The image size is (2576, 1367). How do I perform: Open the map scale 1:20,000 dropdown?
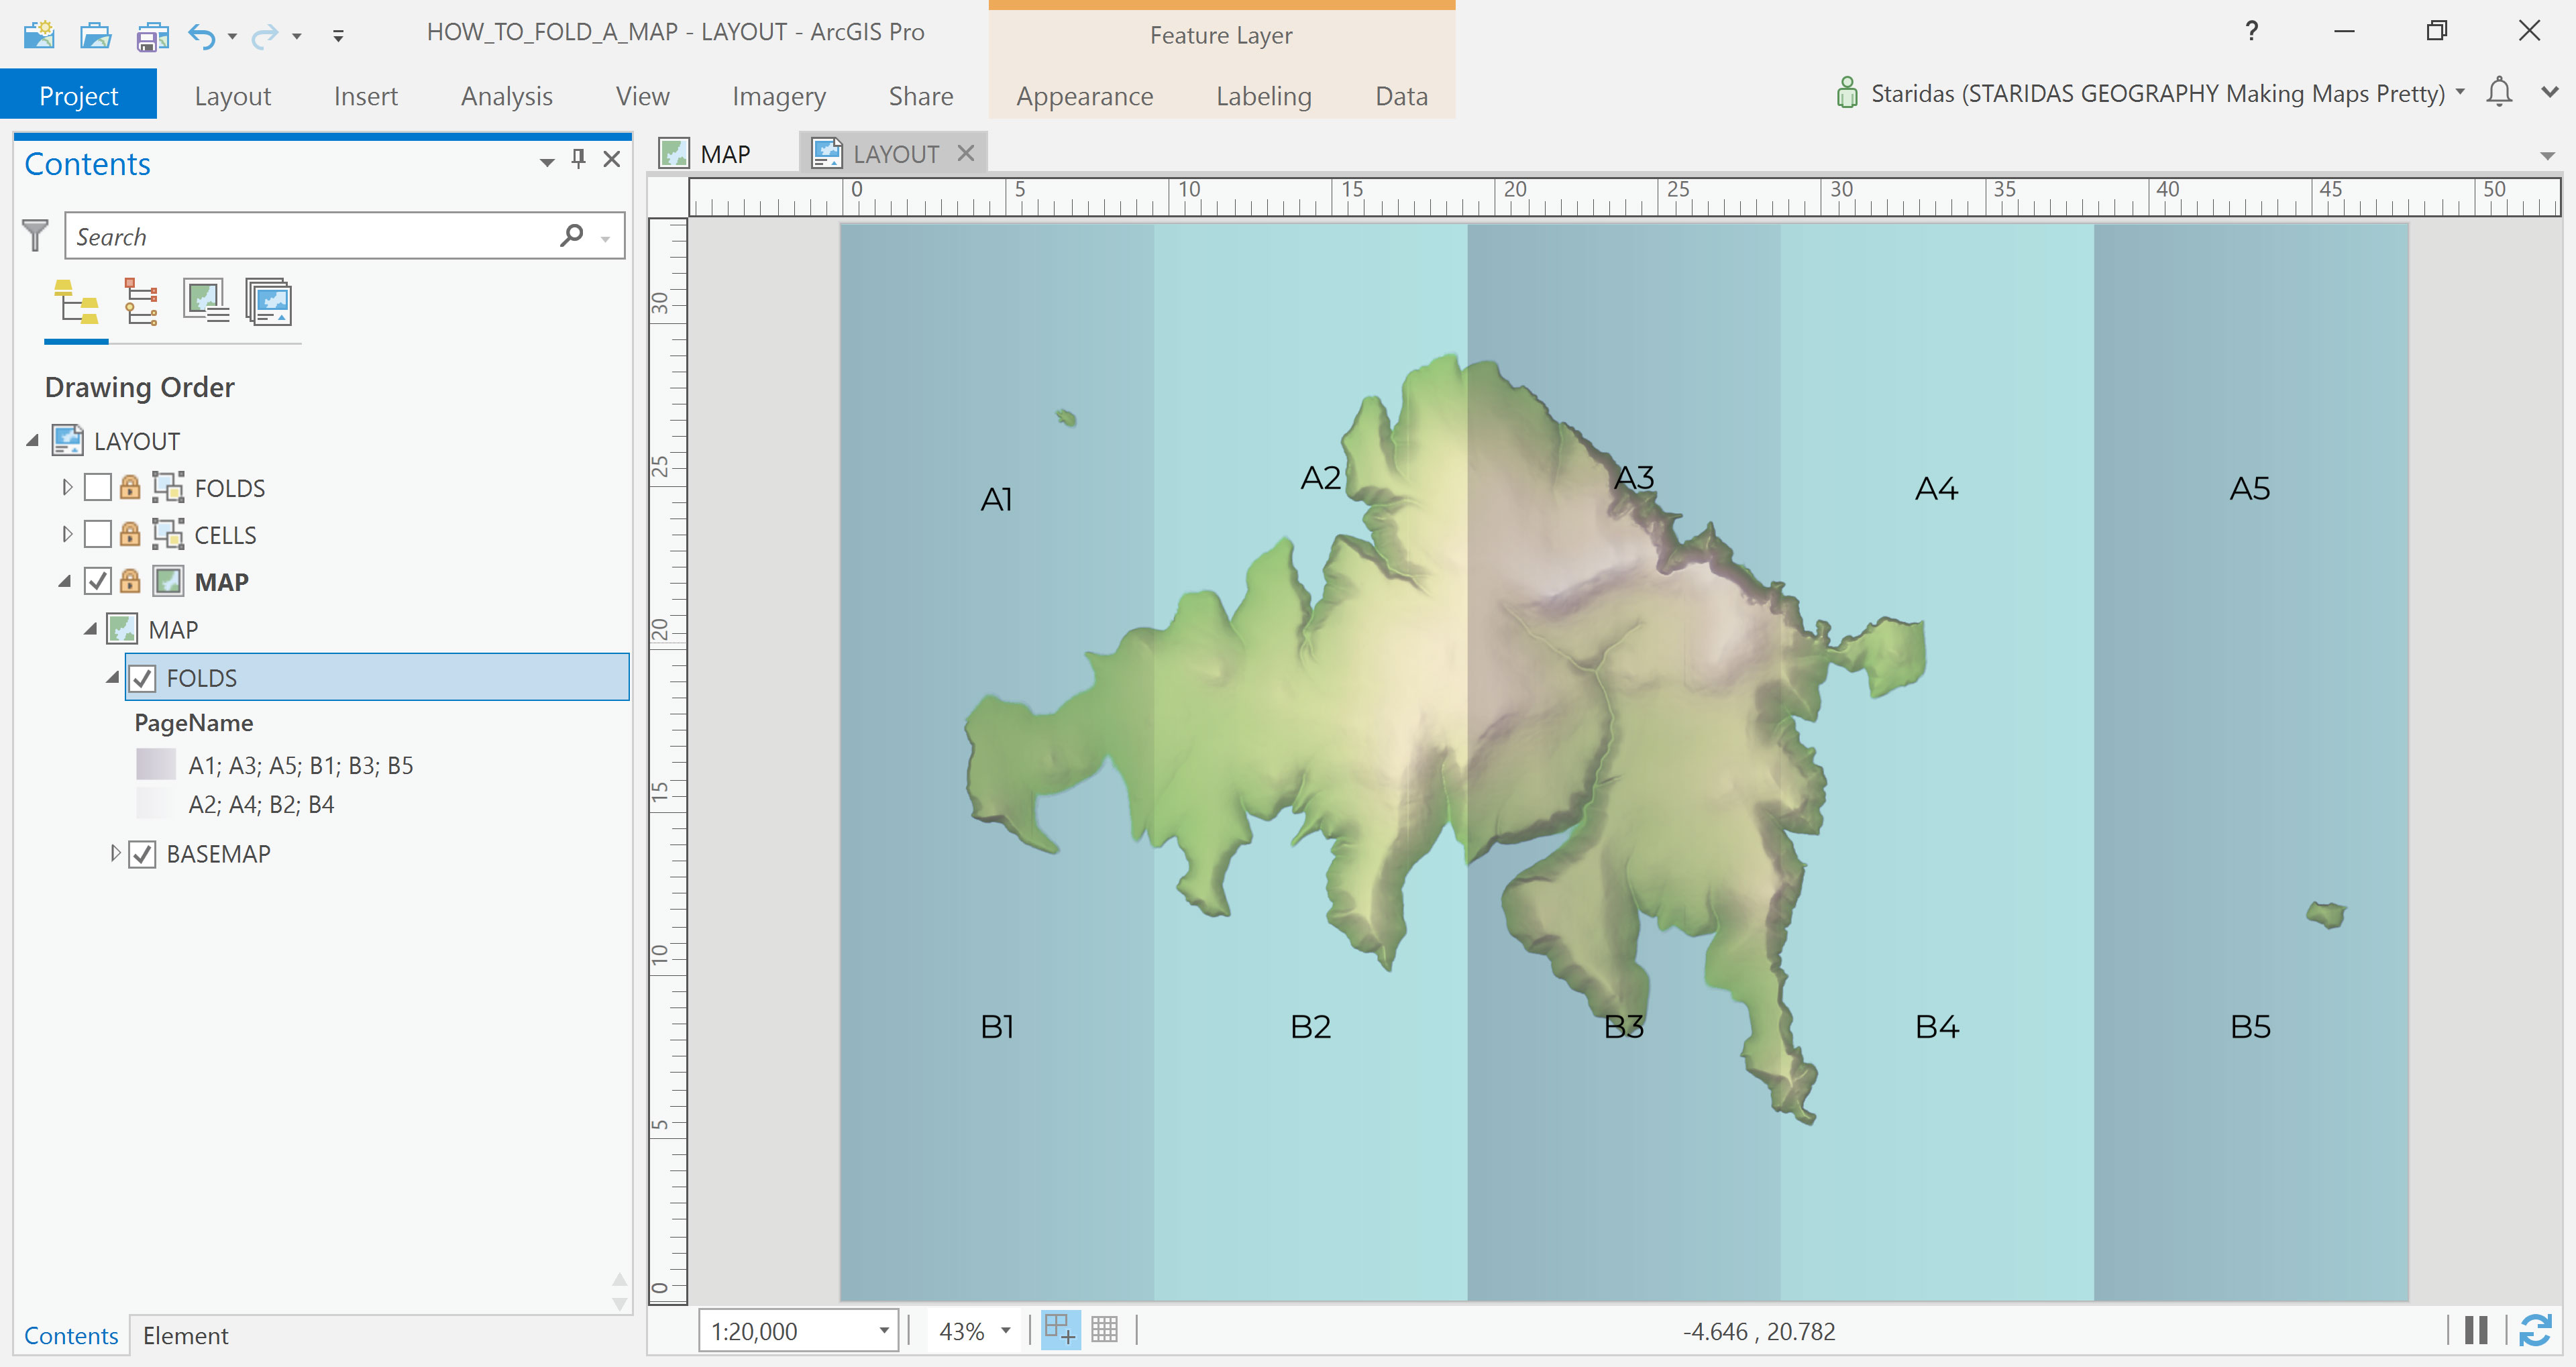(x=883, y=1331)
